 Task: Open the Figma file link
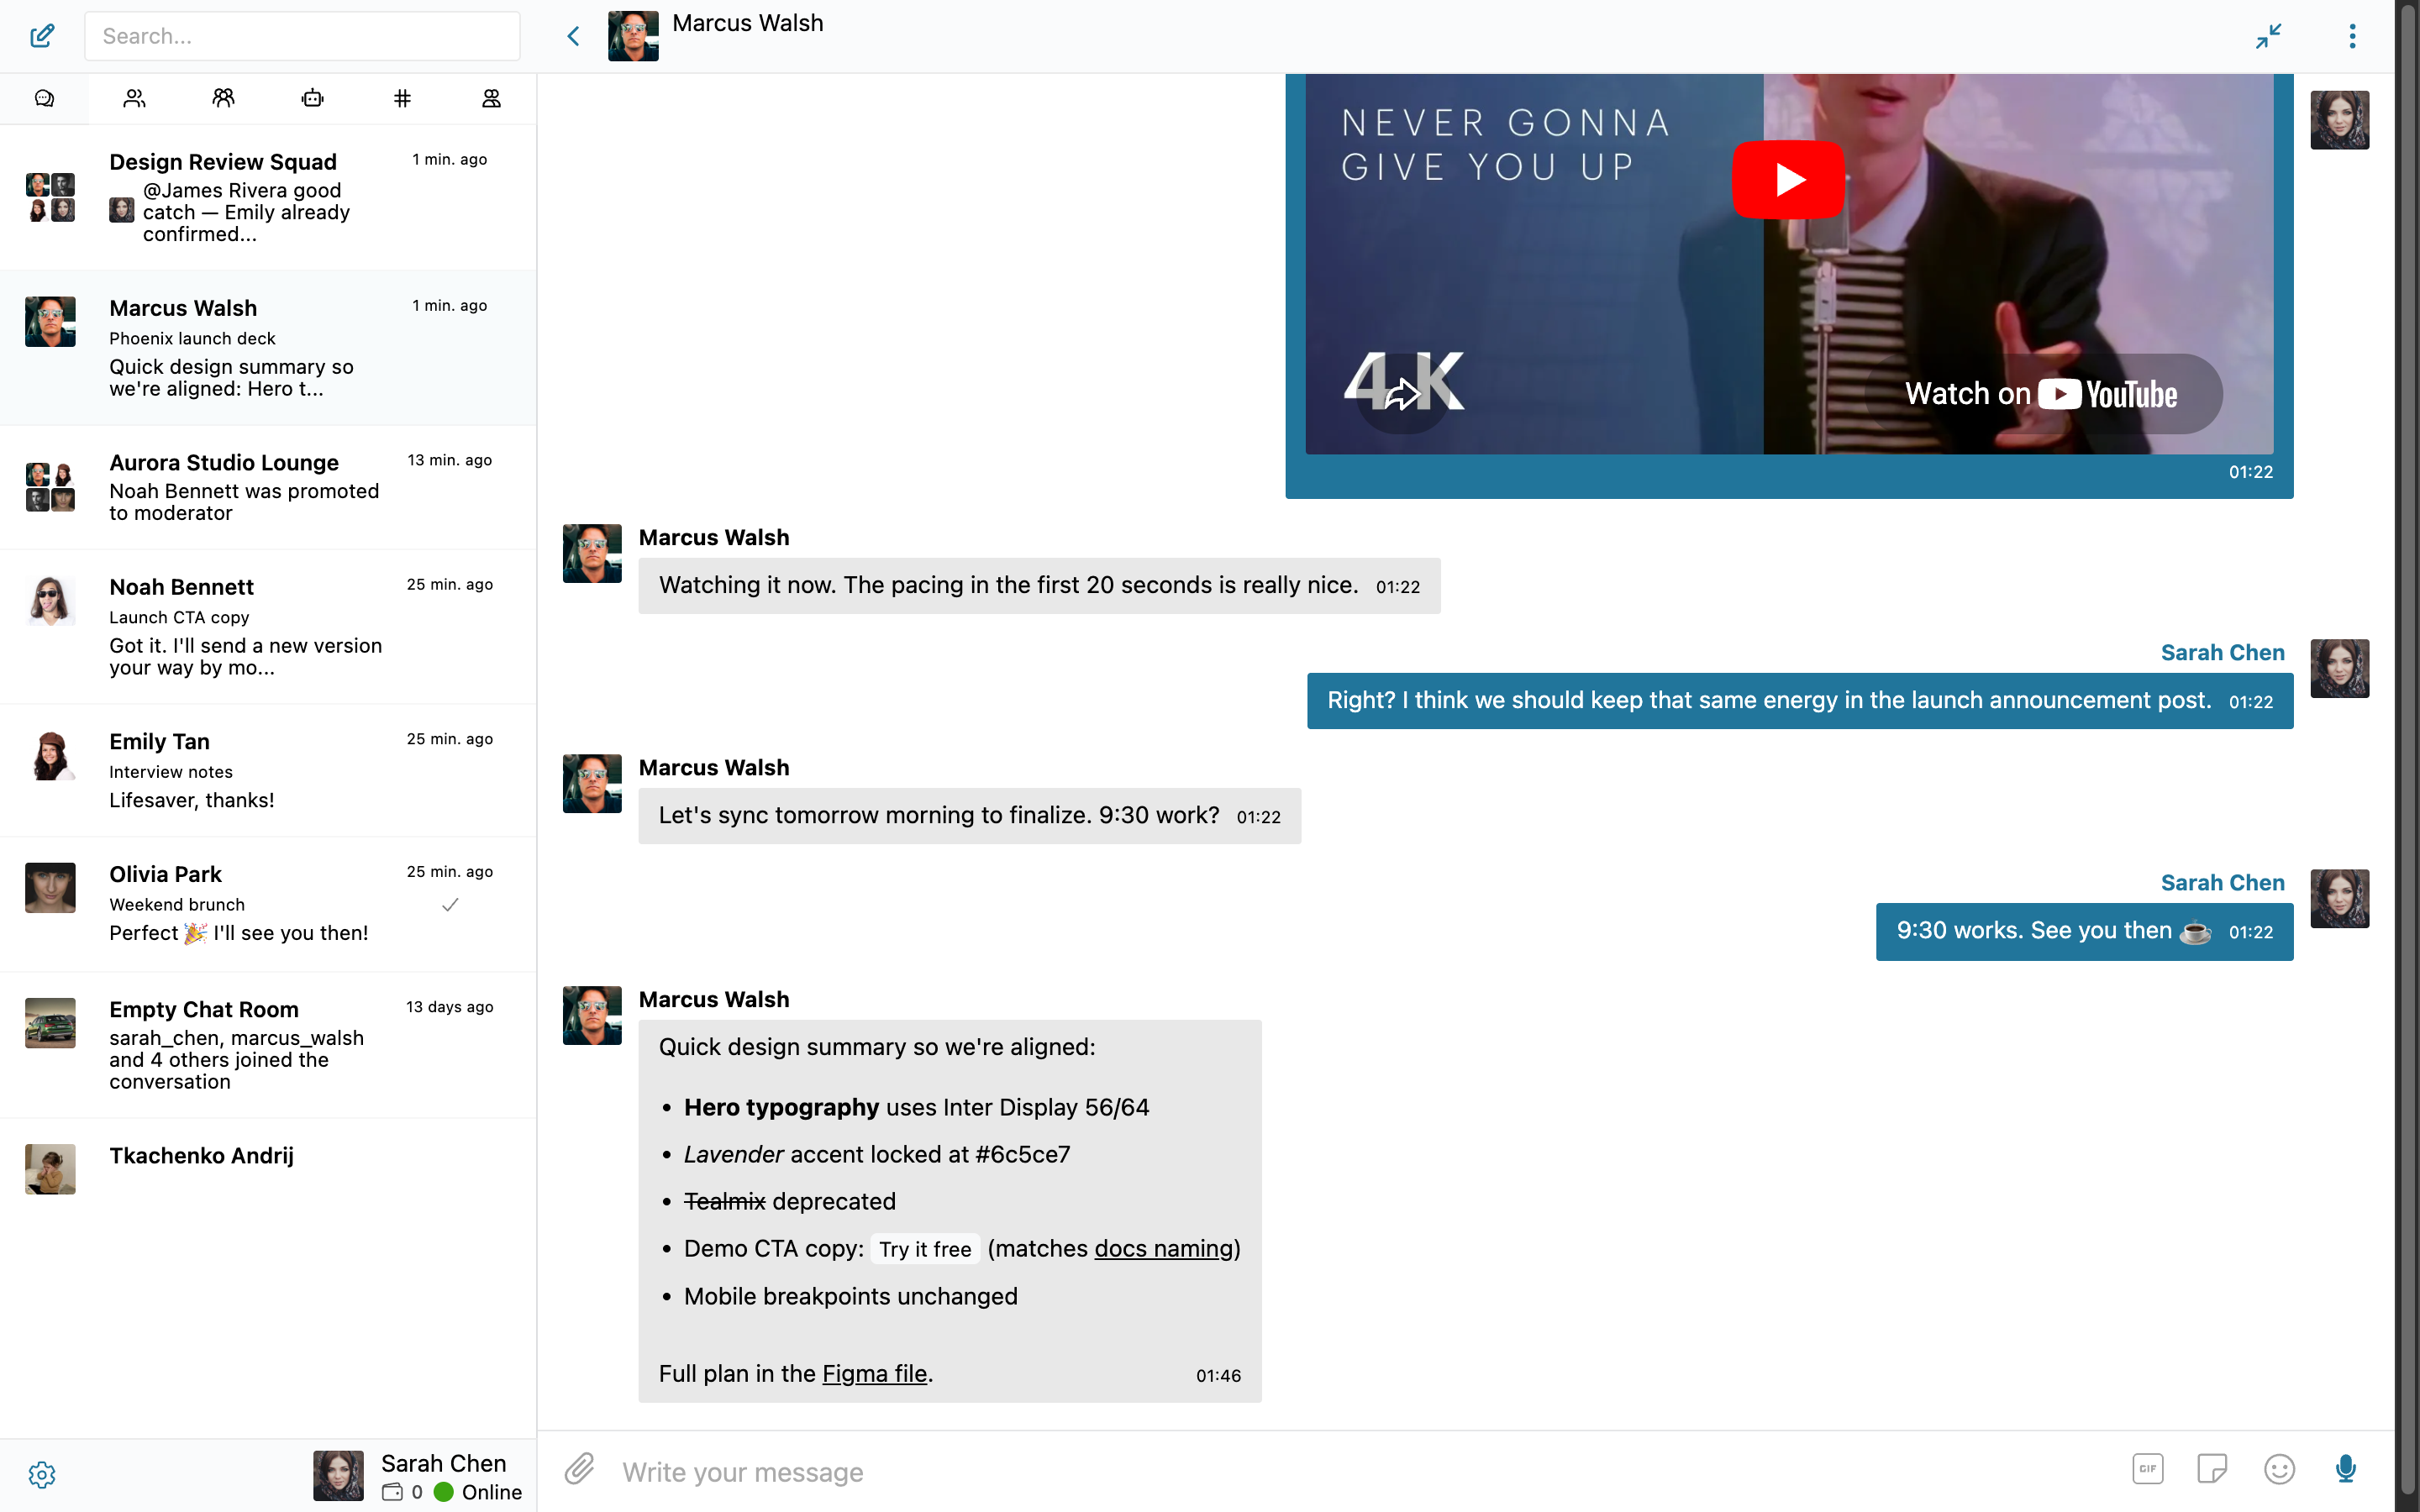click(x=874, y=1373)
